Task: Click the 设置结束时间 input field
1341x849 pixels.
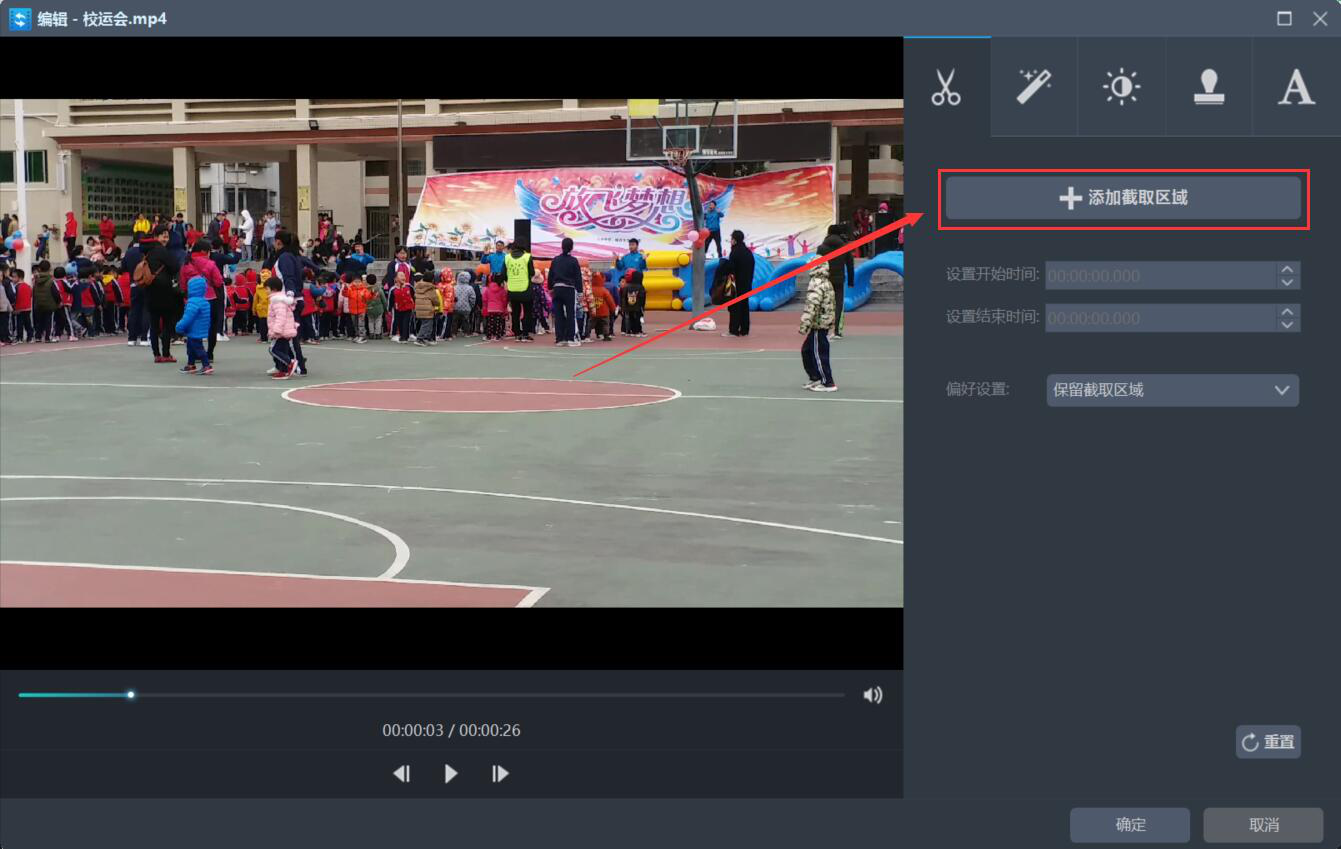Action: [x=1161, y=318]
